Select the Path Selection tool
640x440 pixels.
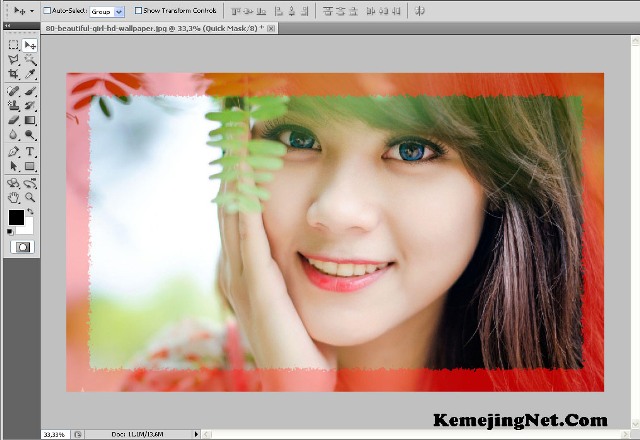point(13,166)
